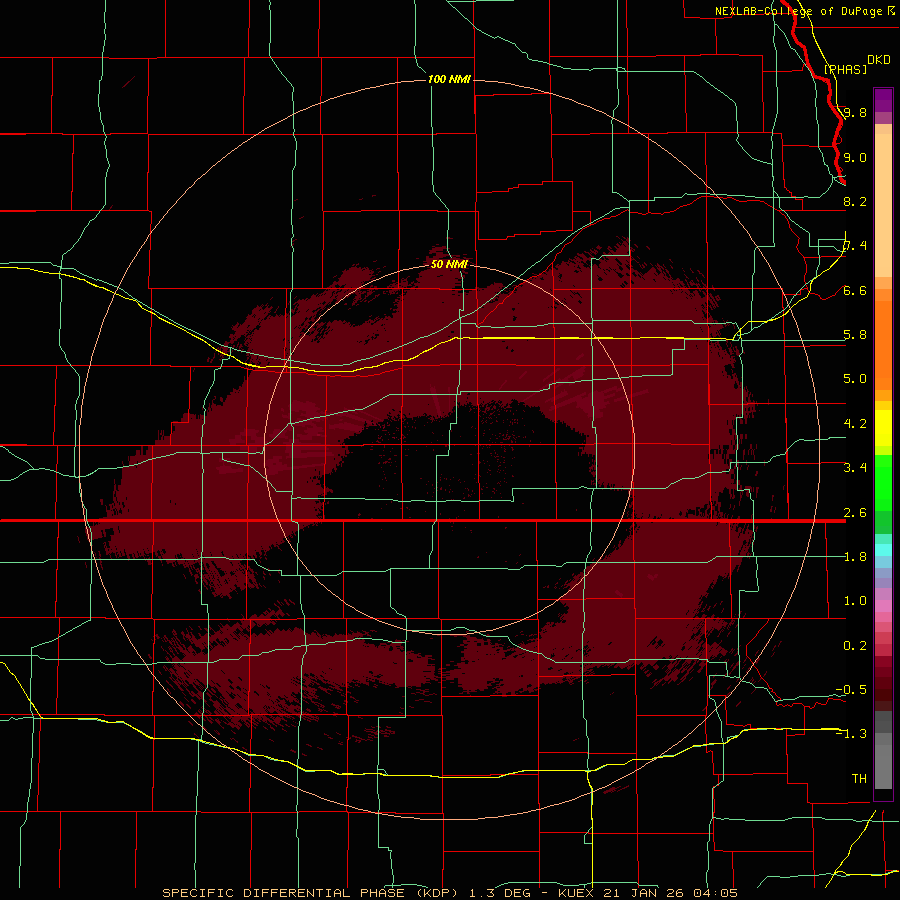Click the 6.6 legend value
Viewport: 900px width, 900px height.
pos(855,290)
